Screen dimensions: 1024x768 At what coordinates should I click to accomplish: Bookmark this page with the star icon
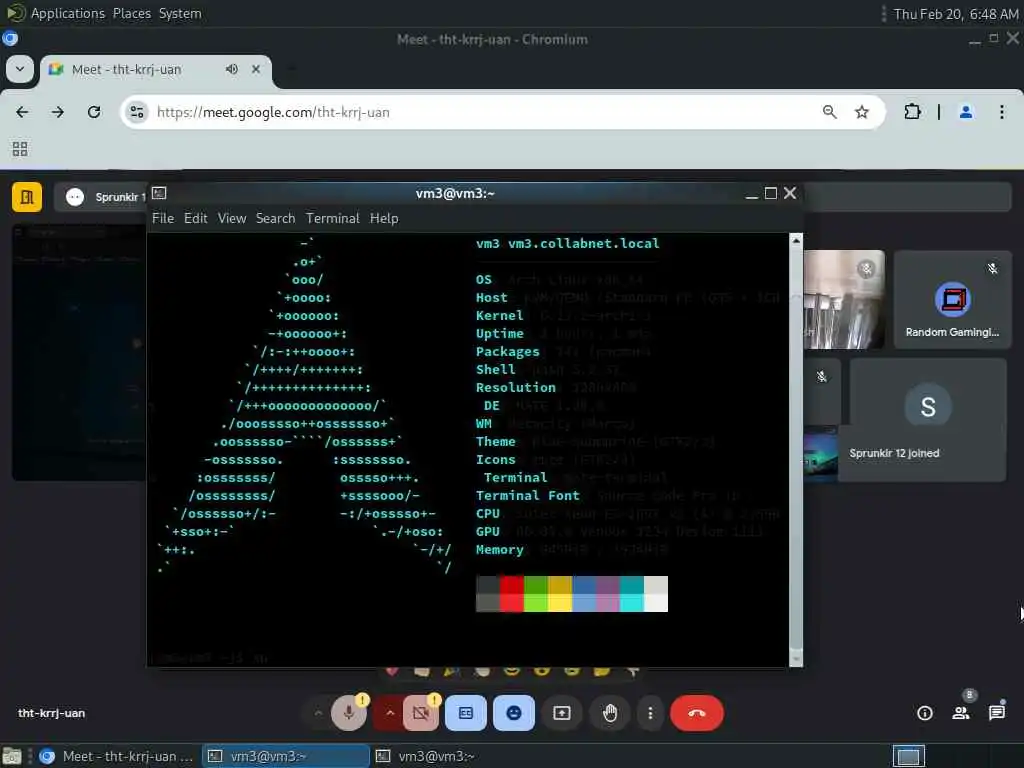(862, 112)
